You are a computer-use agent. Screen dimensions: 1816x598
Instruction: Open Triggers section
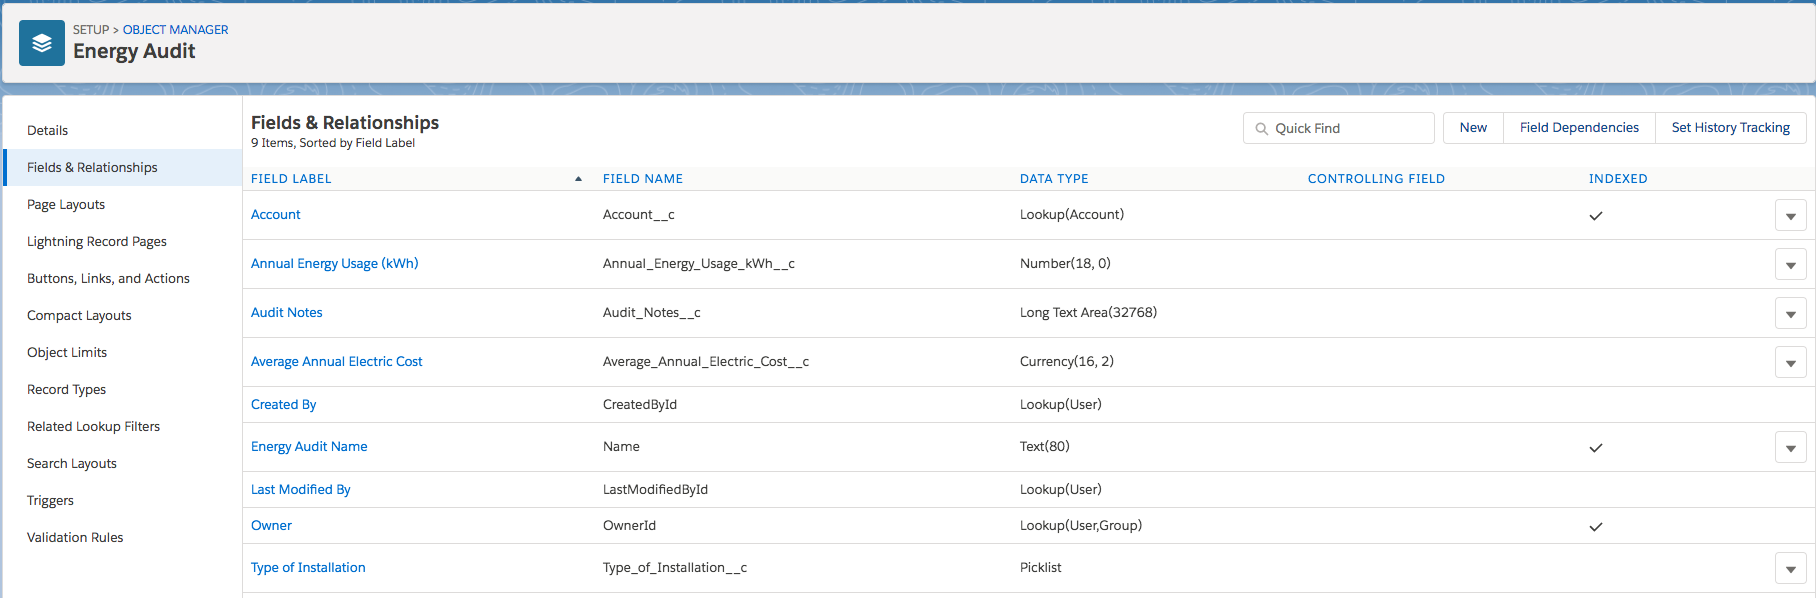50,500
